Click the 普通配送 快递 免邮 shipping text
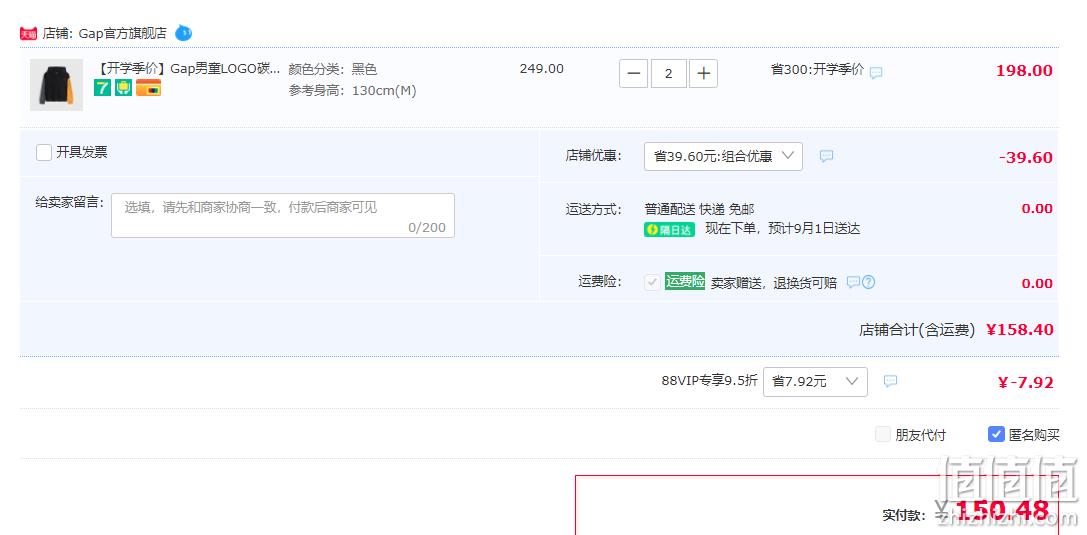Viewport: 1087px width, 535px height. click(699, 209)
